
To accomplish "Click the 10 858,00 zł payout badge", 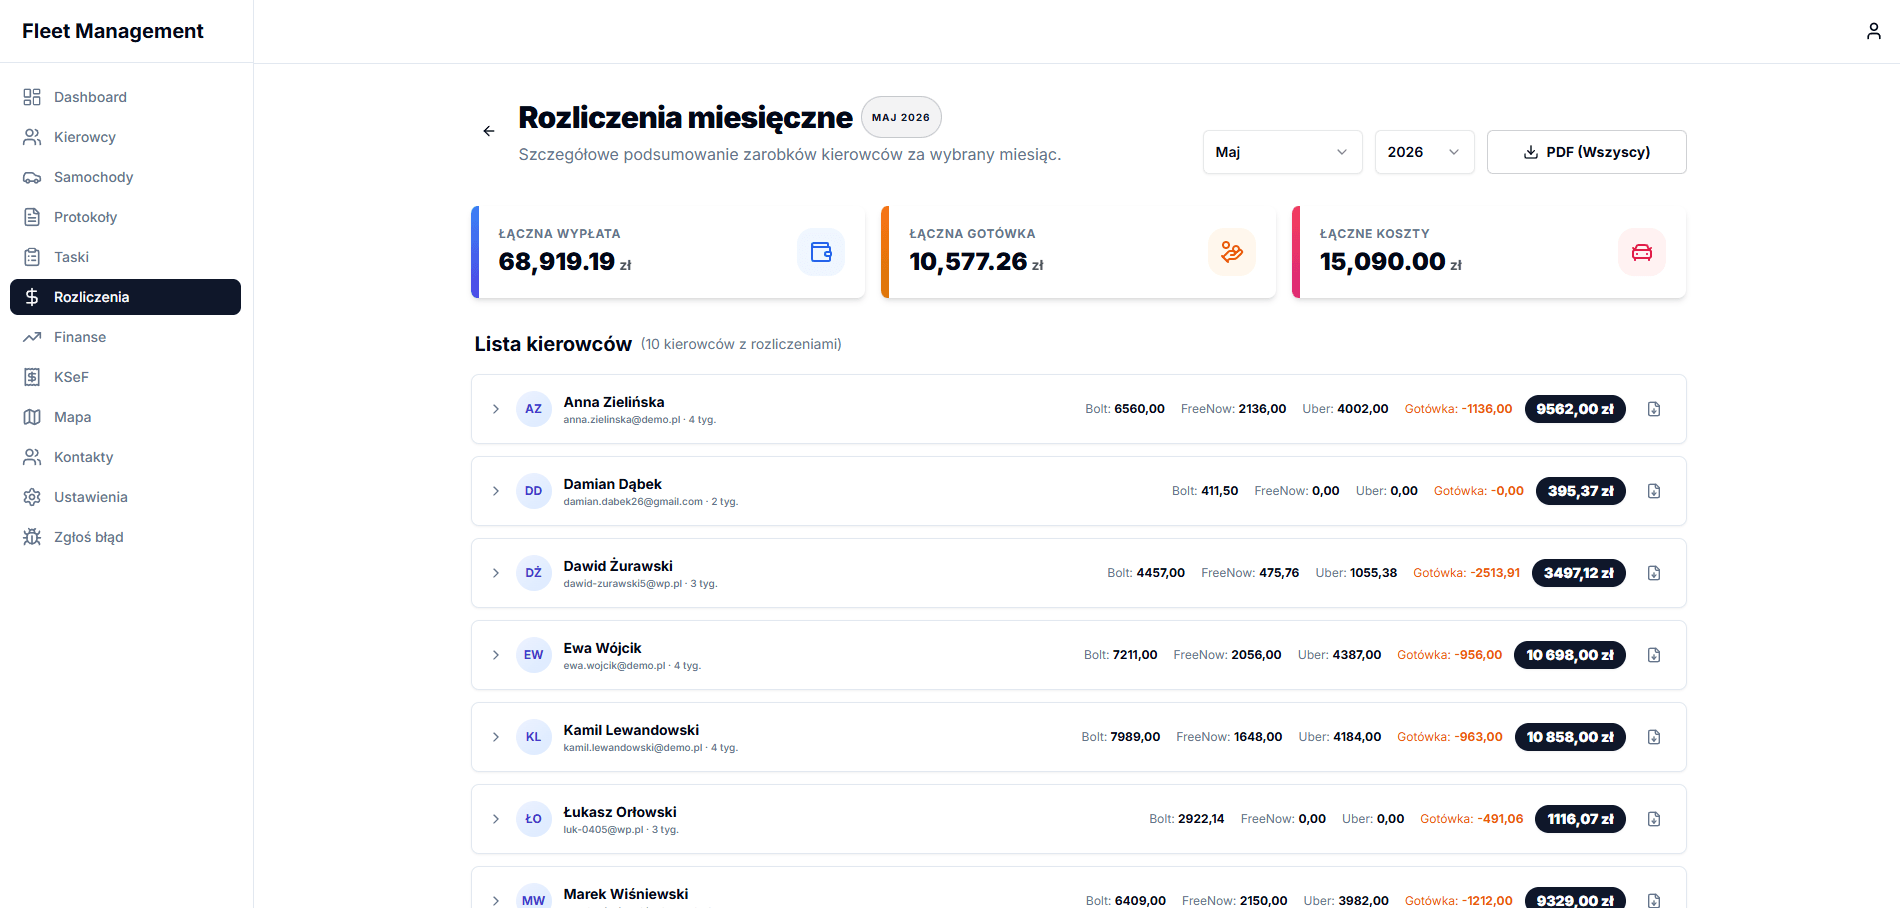I will (x=1570, y=737).
